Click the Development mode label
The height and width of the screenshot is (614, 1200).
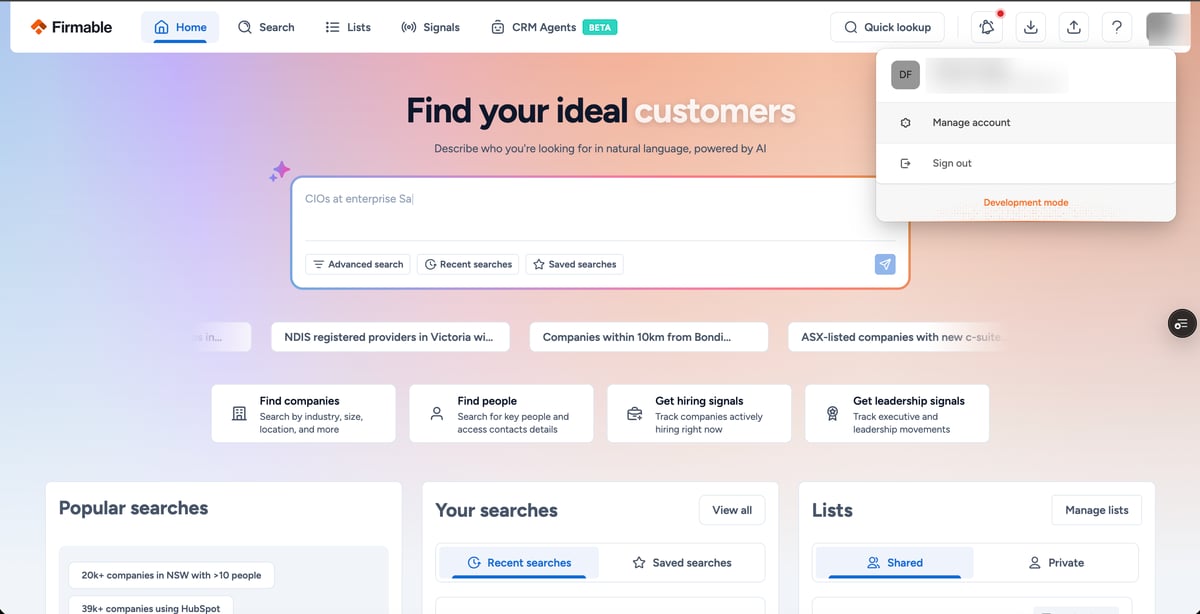tap(1025, 203)
